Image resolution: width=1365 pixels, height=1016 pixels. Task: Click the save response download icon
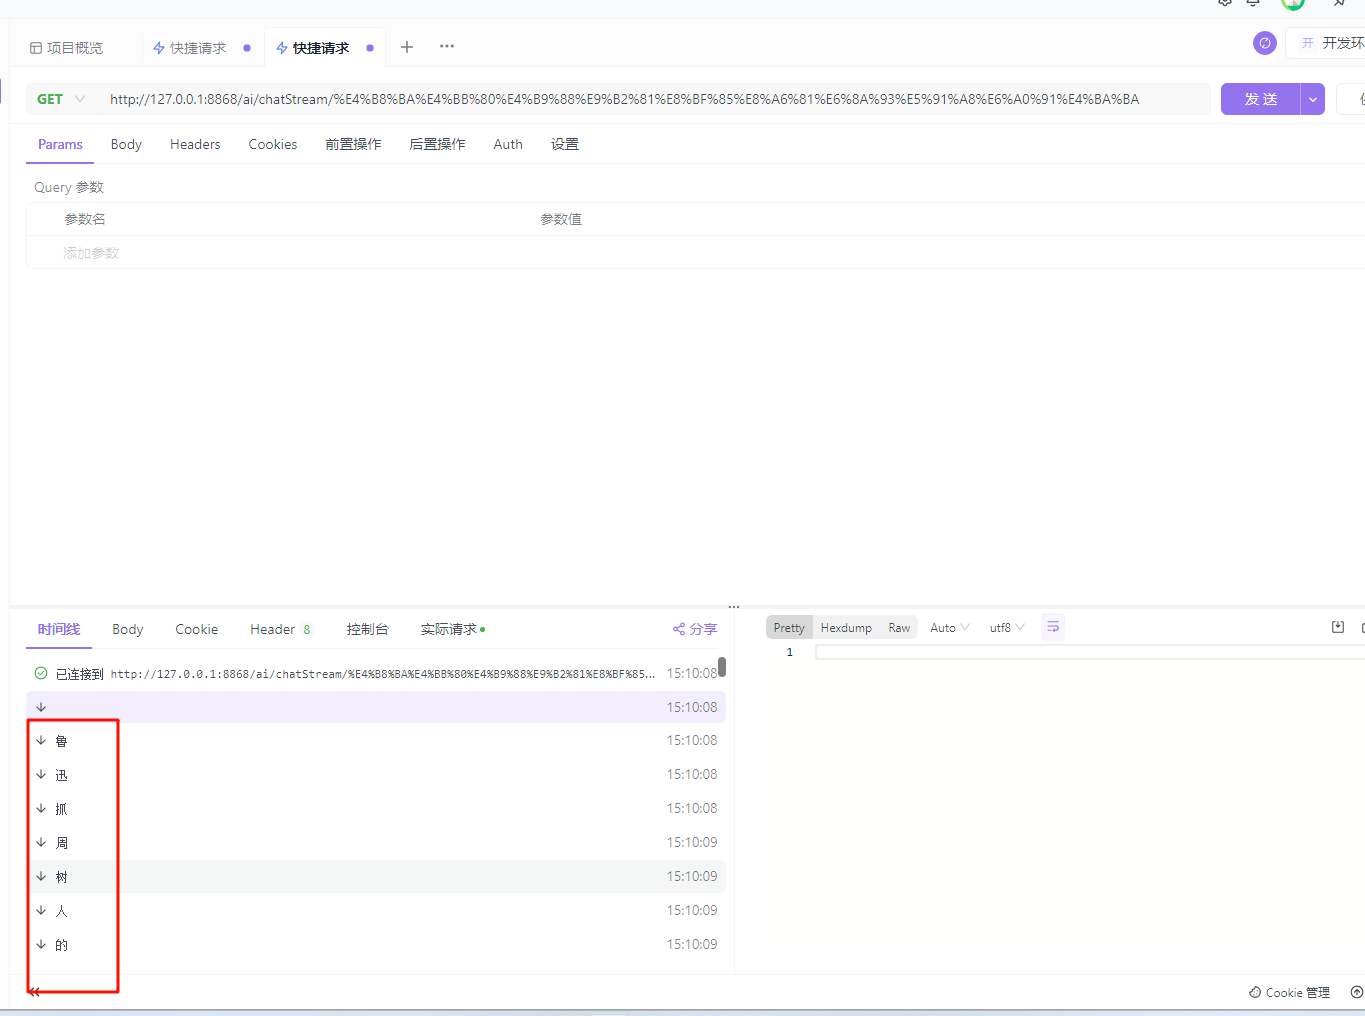pos(1338,627)
